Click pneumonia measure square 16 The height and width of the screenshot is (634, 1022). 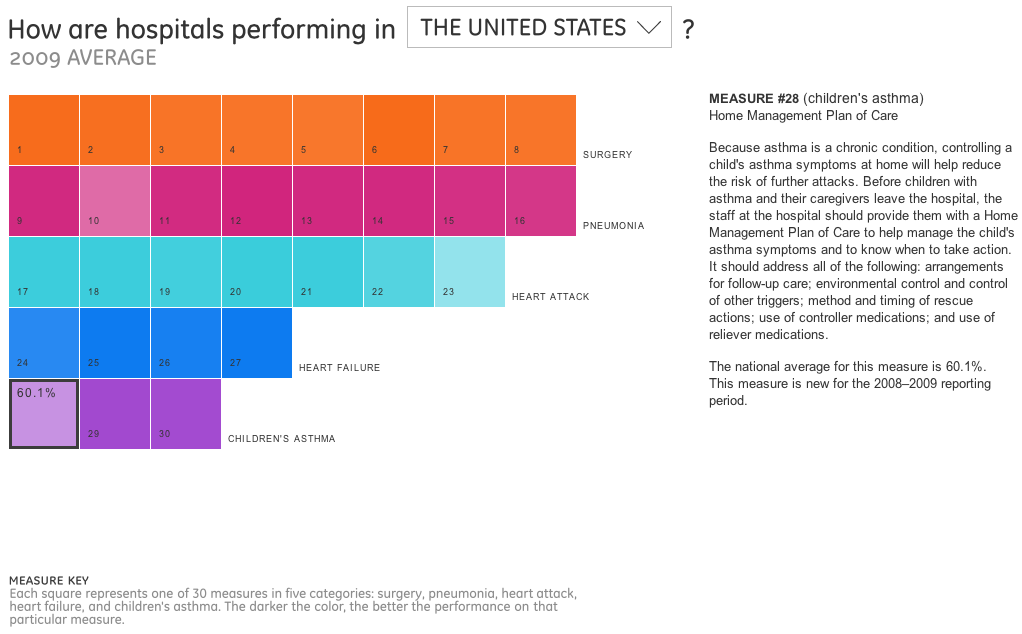(x=541, y=201)
